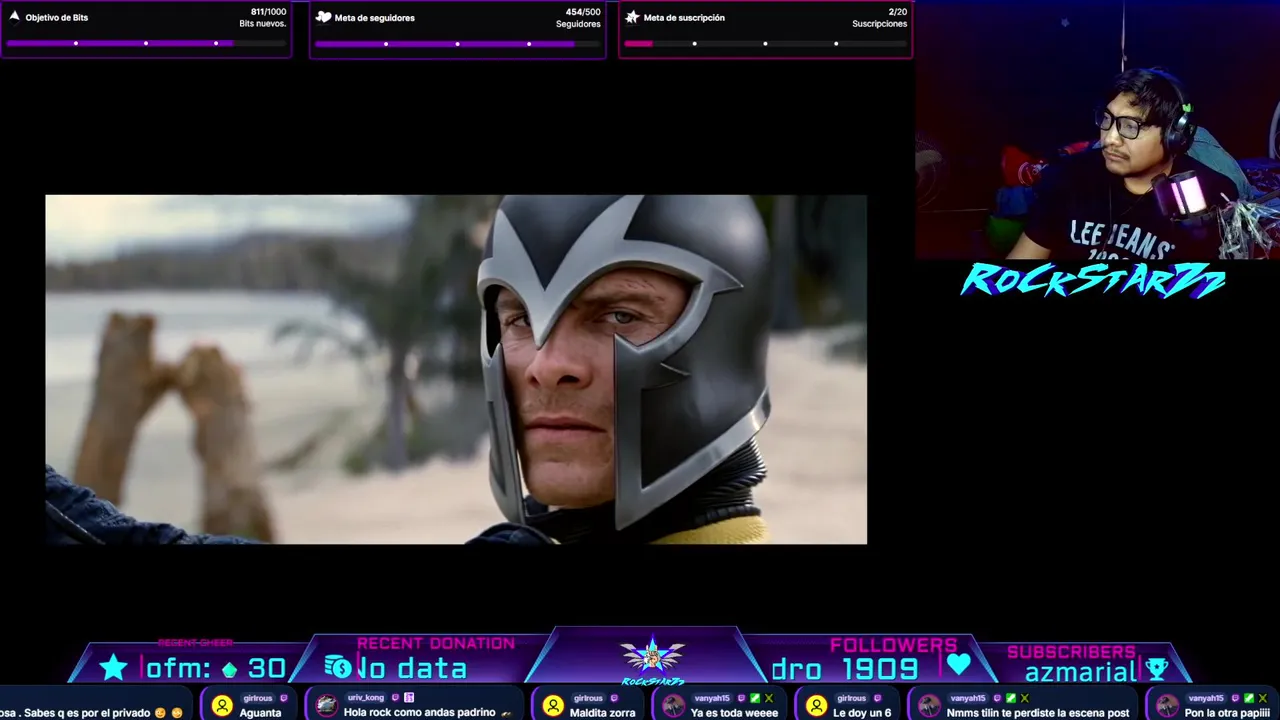
Task: Click the streamer webcam feed
Action: (1097, 130)
